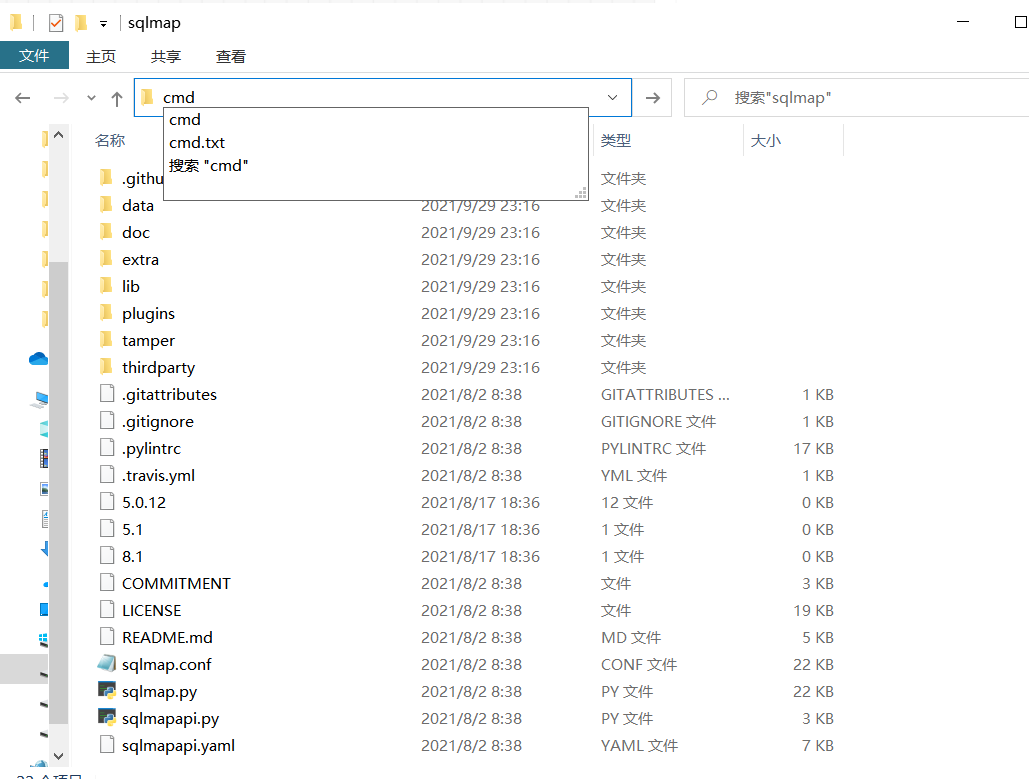Screen dimensions: 1029x779
Task: Click the search sqlmap input box
Action: pos(856,98)
